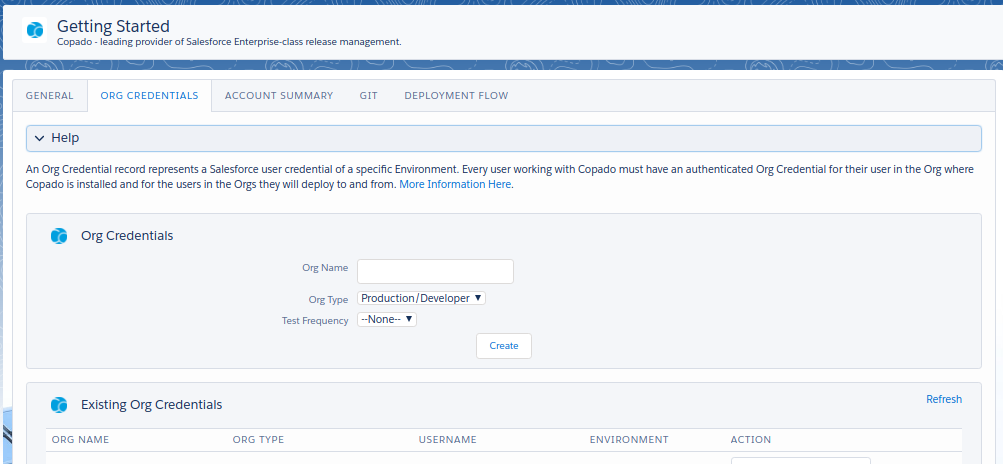Collapse the Help section chevron
The width and height of the screenshot is (1003, 464).
pyautogui.click(x=40, y=138)
